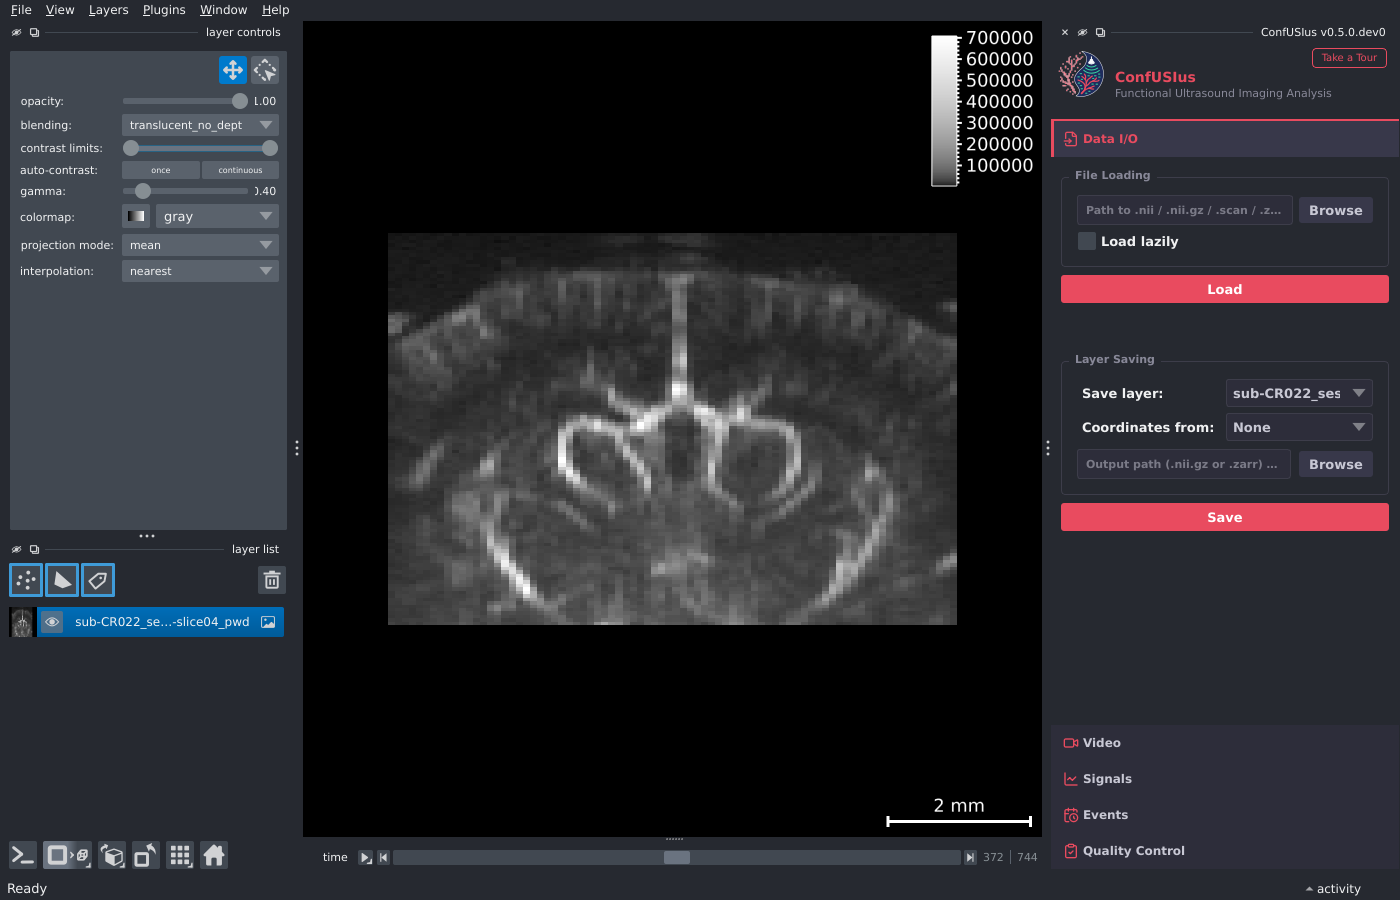Play the time axis animation
This screenshot has height=900, width=1400.
coord(365,857)
